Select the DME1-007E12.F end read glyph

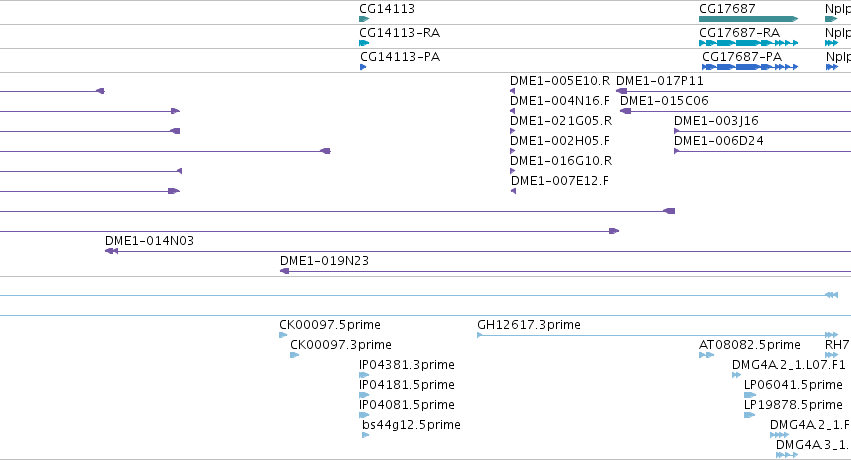[x=513, y=191]
